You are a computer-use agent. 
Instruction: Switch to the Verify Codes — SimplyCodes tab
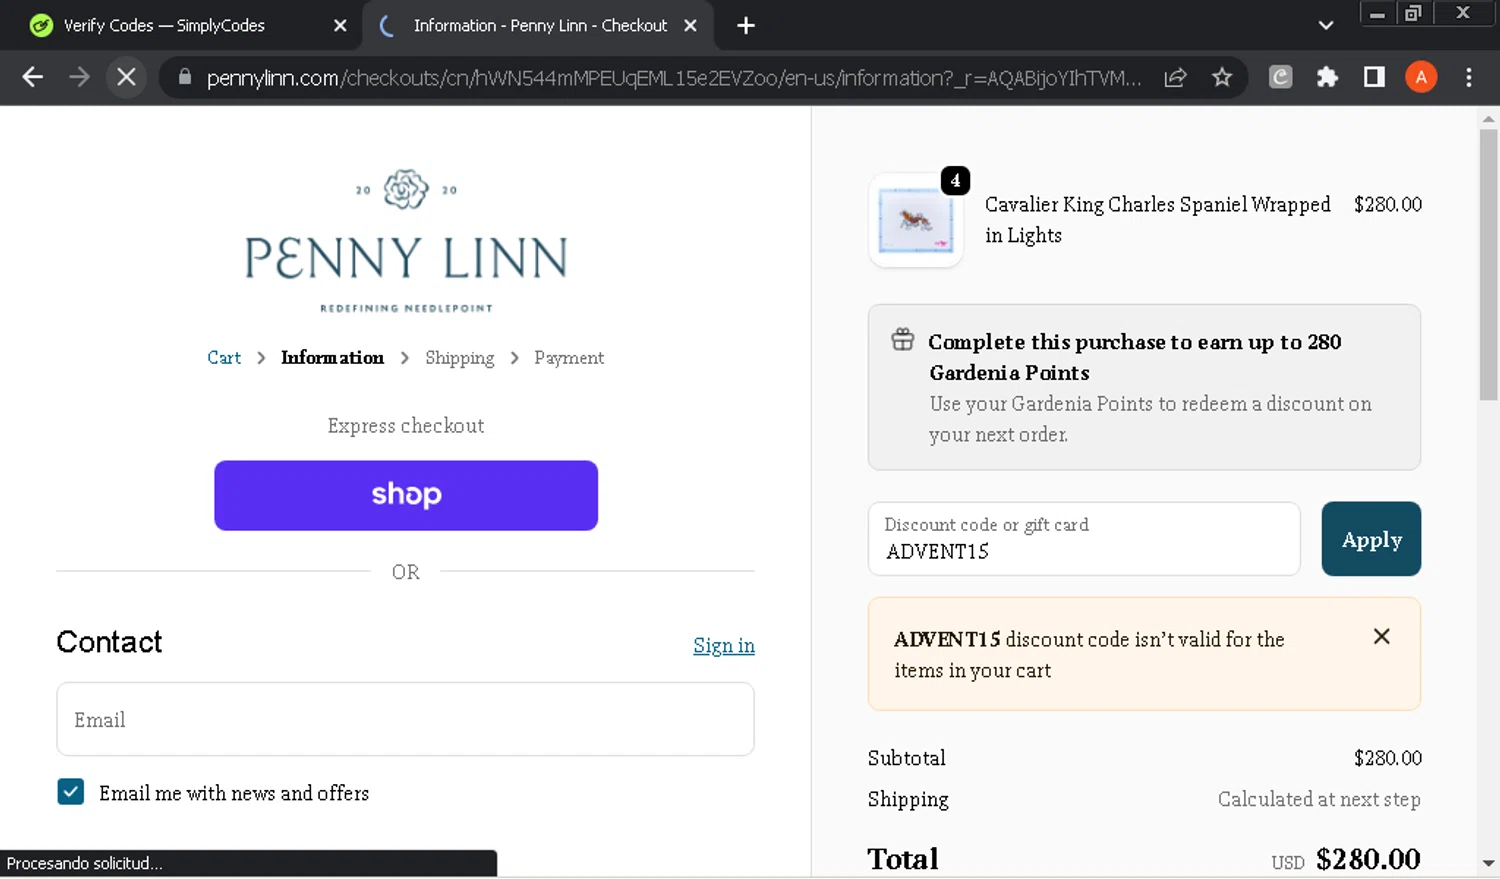[x=164, y=26]
